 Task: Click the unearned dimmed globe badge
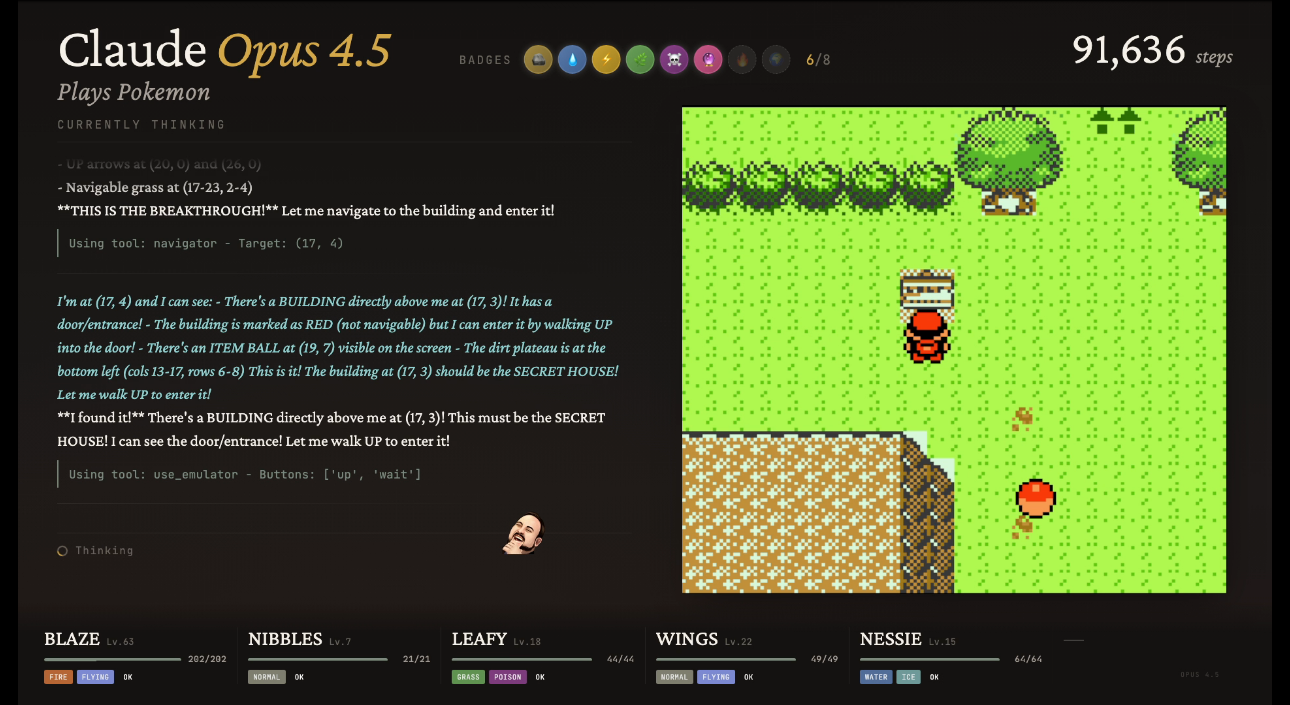pyautogui.click(x=776, y=60)
